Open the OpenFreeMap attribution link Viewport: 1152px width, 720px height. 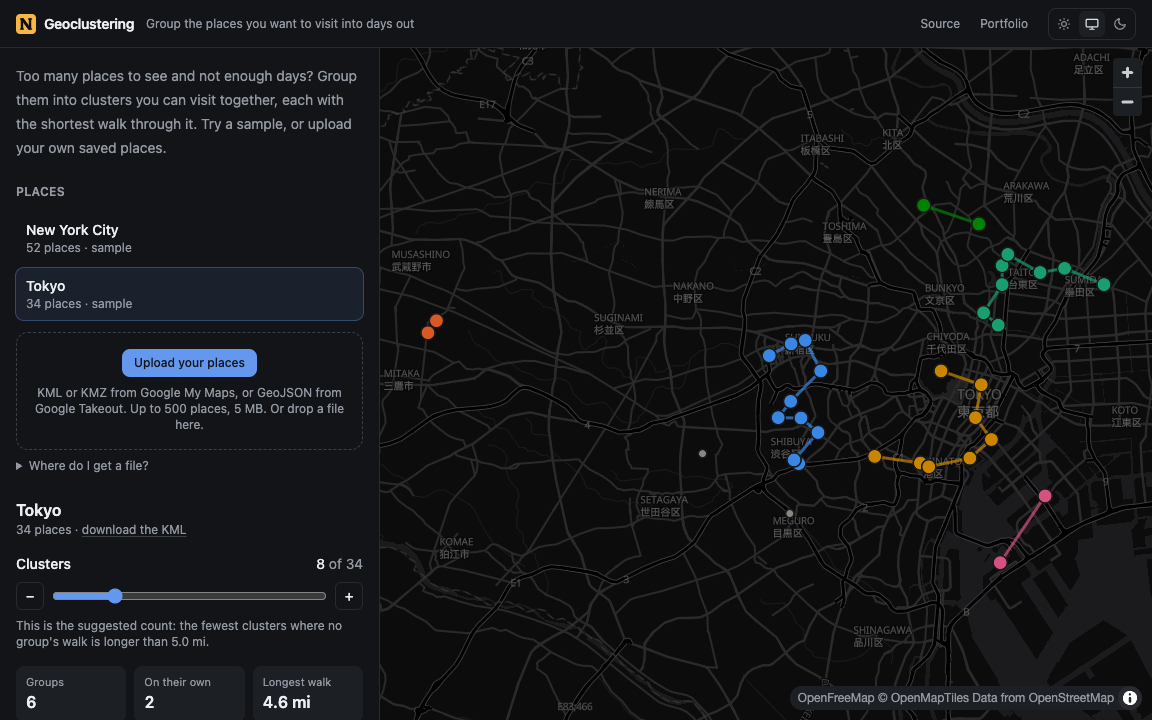click(x=835, y=697)
